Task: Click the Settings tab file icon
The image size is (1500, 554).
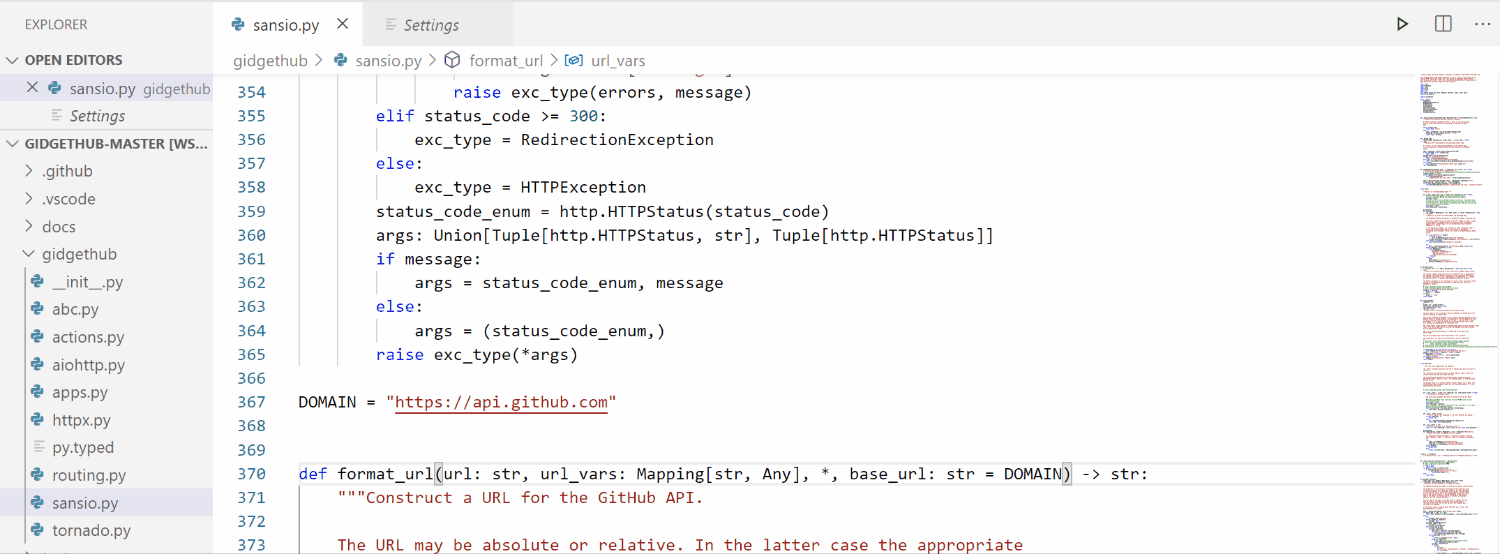Action: coord(389,25)
